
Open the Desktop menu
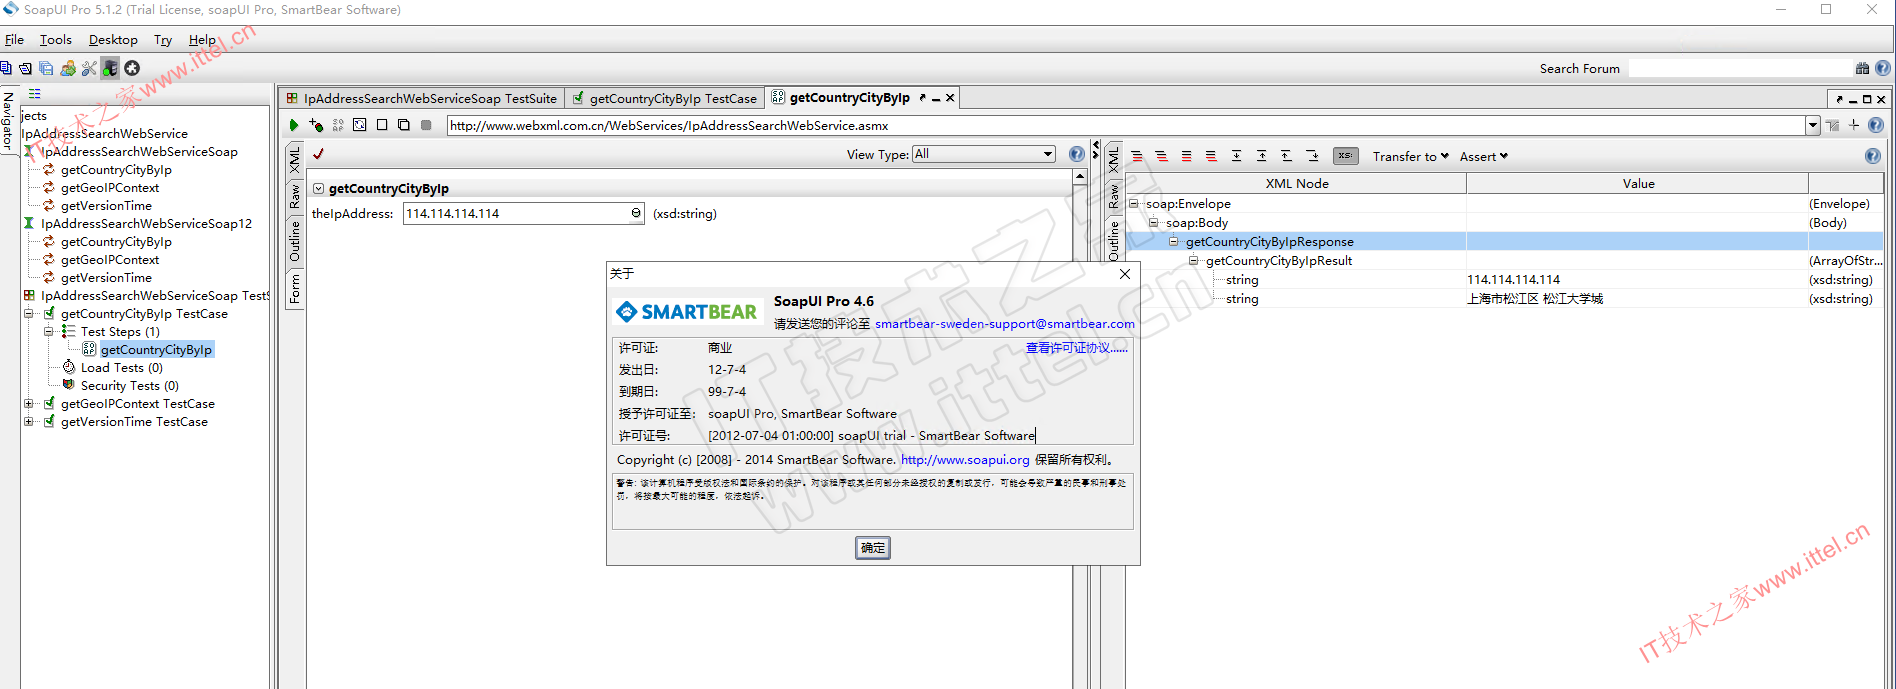113,39
